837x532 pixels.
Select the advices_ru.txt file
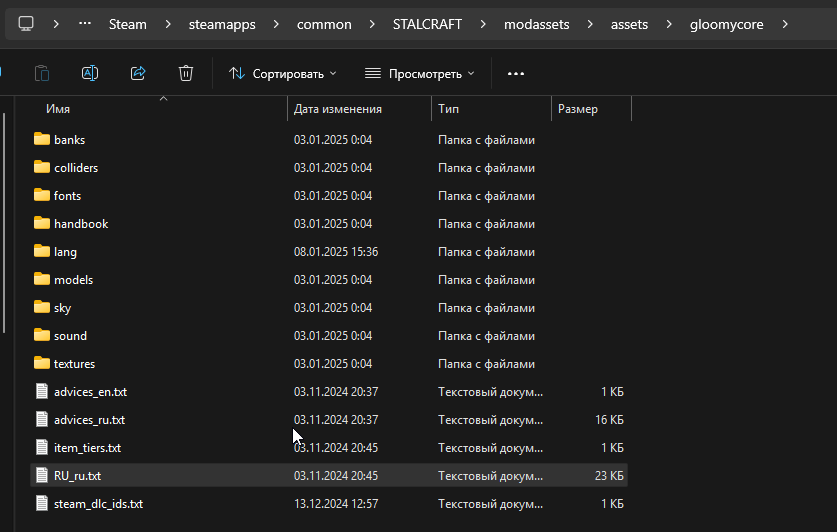click(89, 420)
